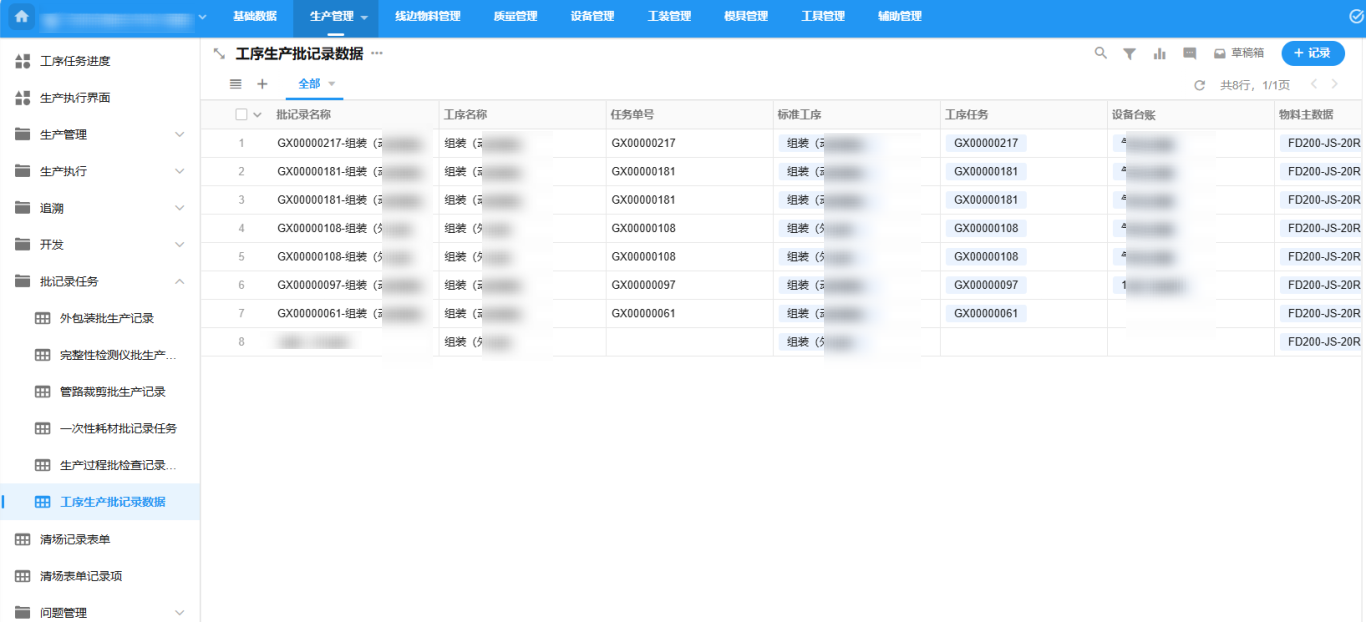Open the search icon above the table
Image resolution: width=1366 pixels, height=622 pixels.
tap(1101, 53)
